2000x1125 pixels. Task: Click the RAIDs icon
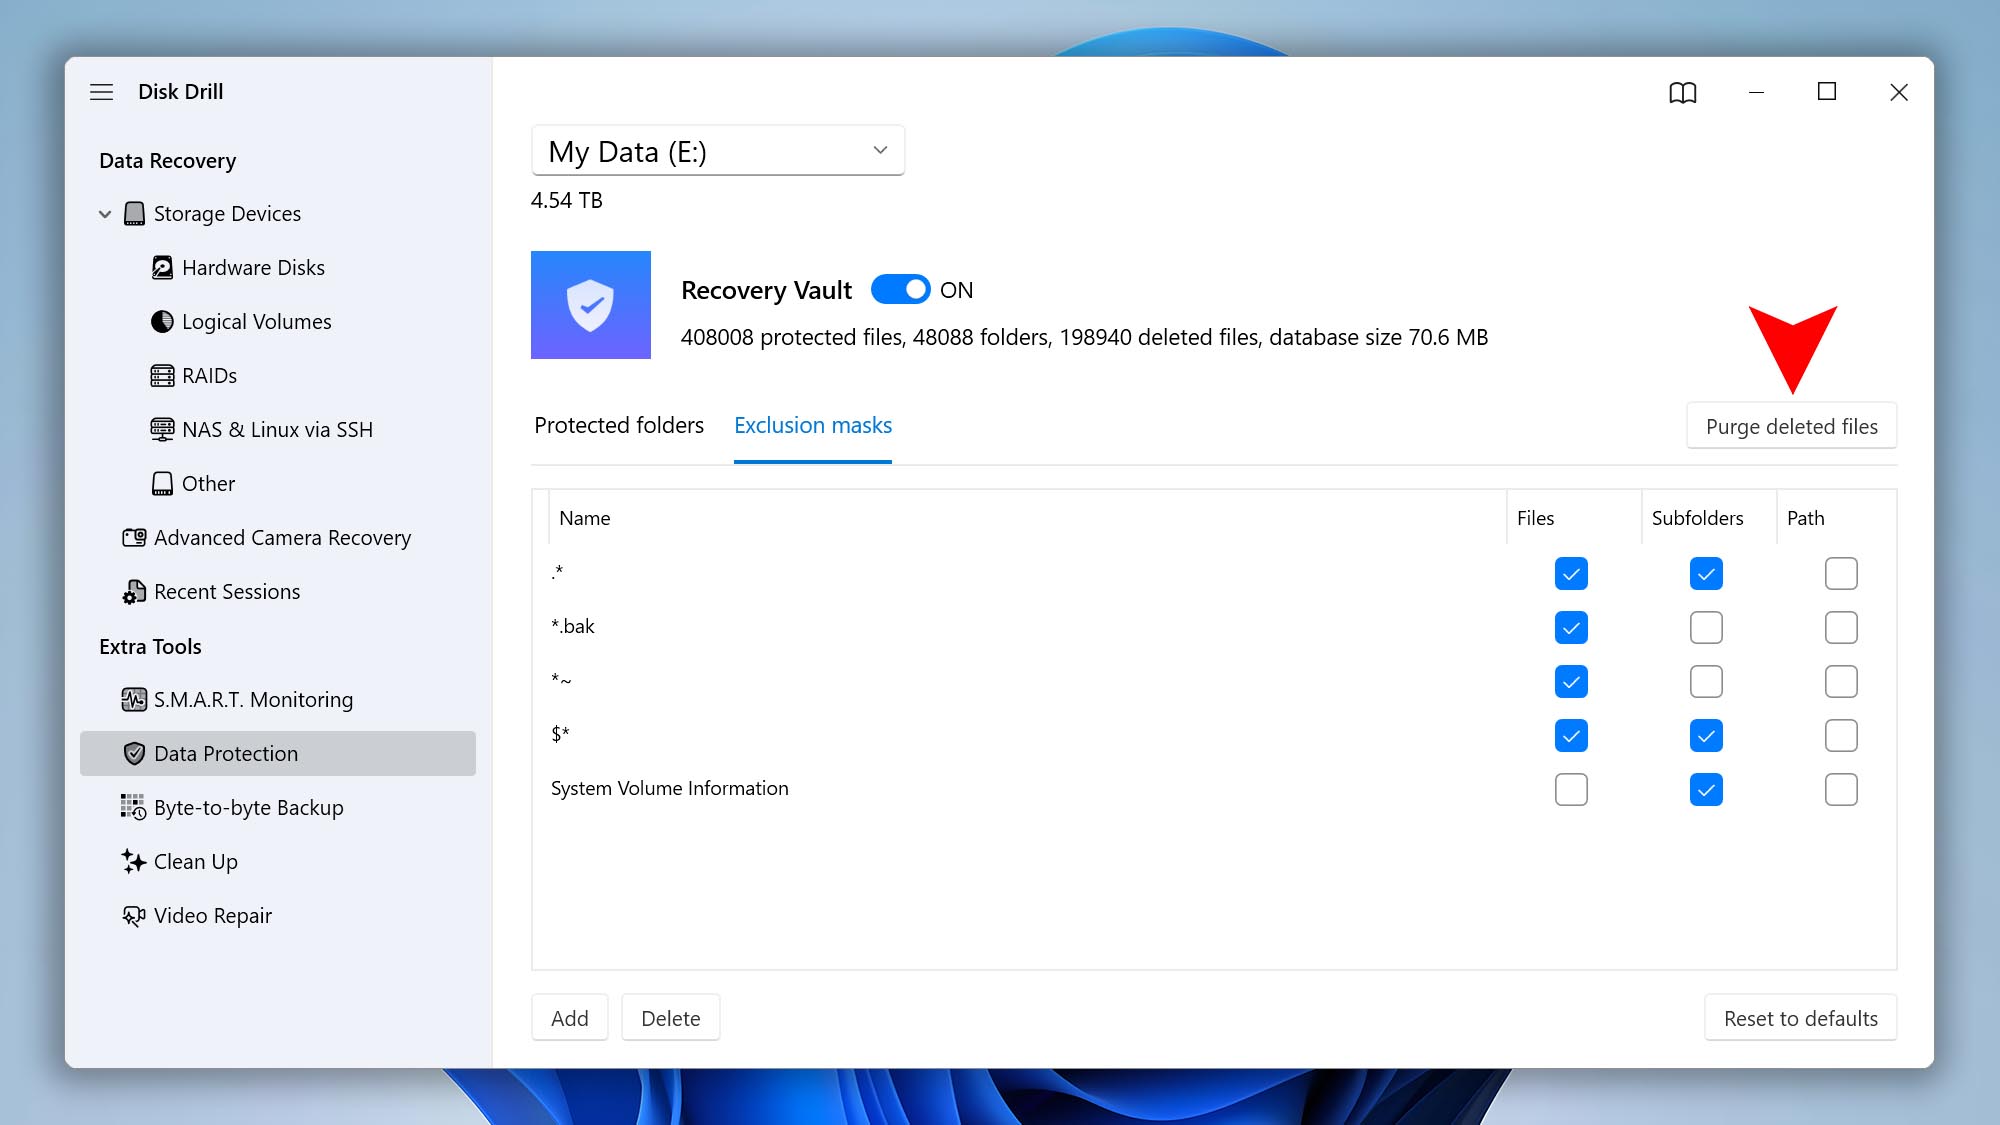[x=162, y=376]
